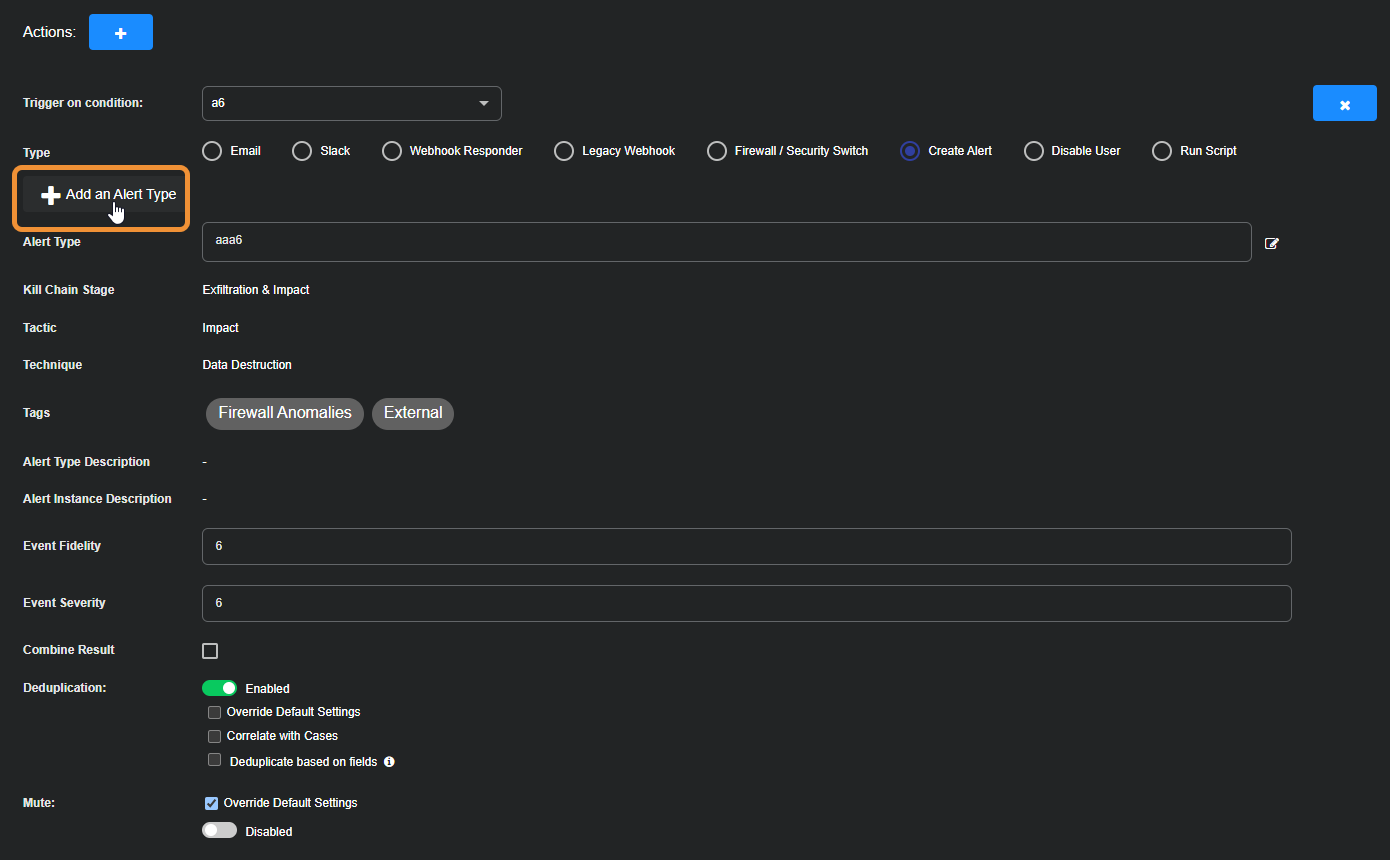Pick the Run Script action type
Image resolution: width=1390 pixels, height=860 pixels.
click(x=1162, y=151)
